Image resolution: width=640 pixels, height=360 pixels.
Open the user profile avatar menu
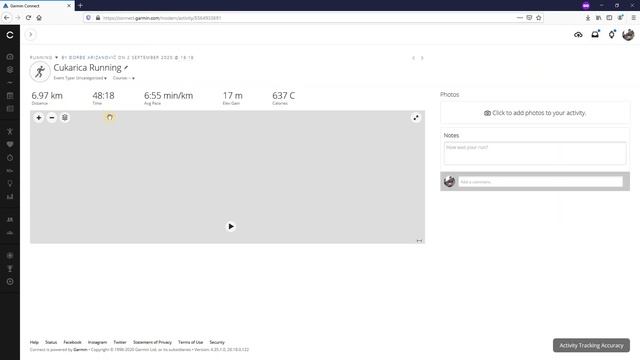coord(628,35)
